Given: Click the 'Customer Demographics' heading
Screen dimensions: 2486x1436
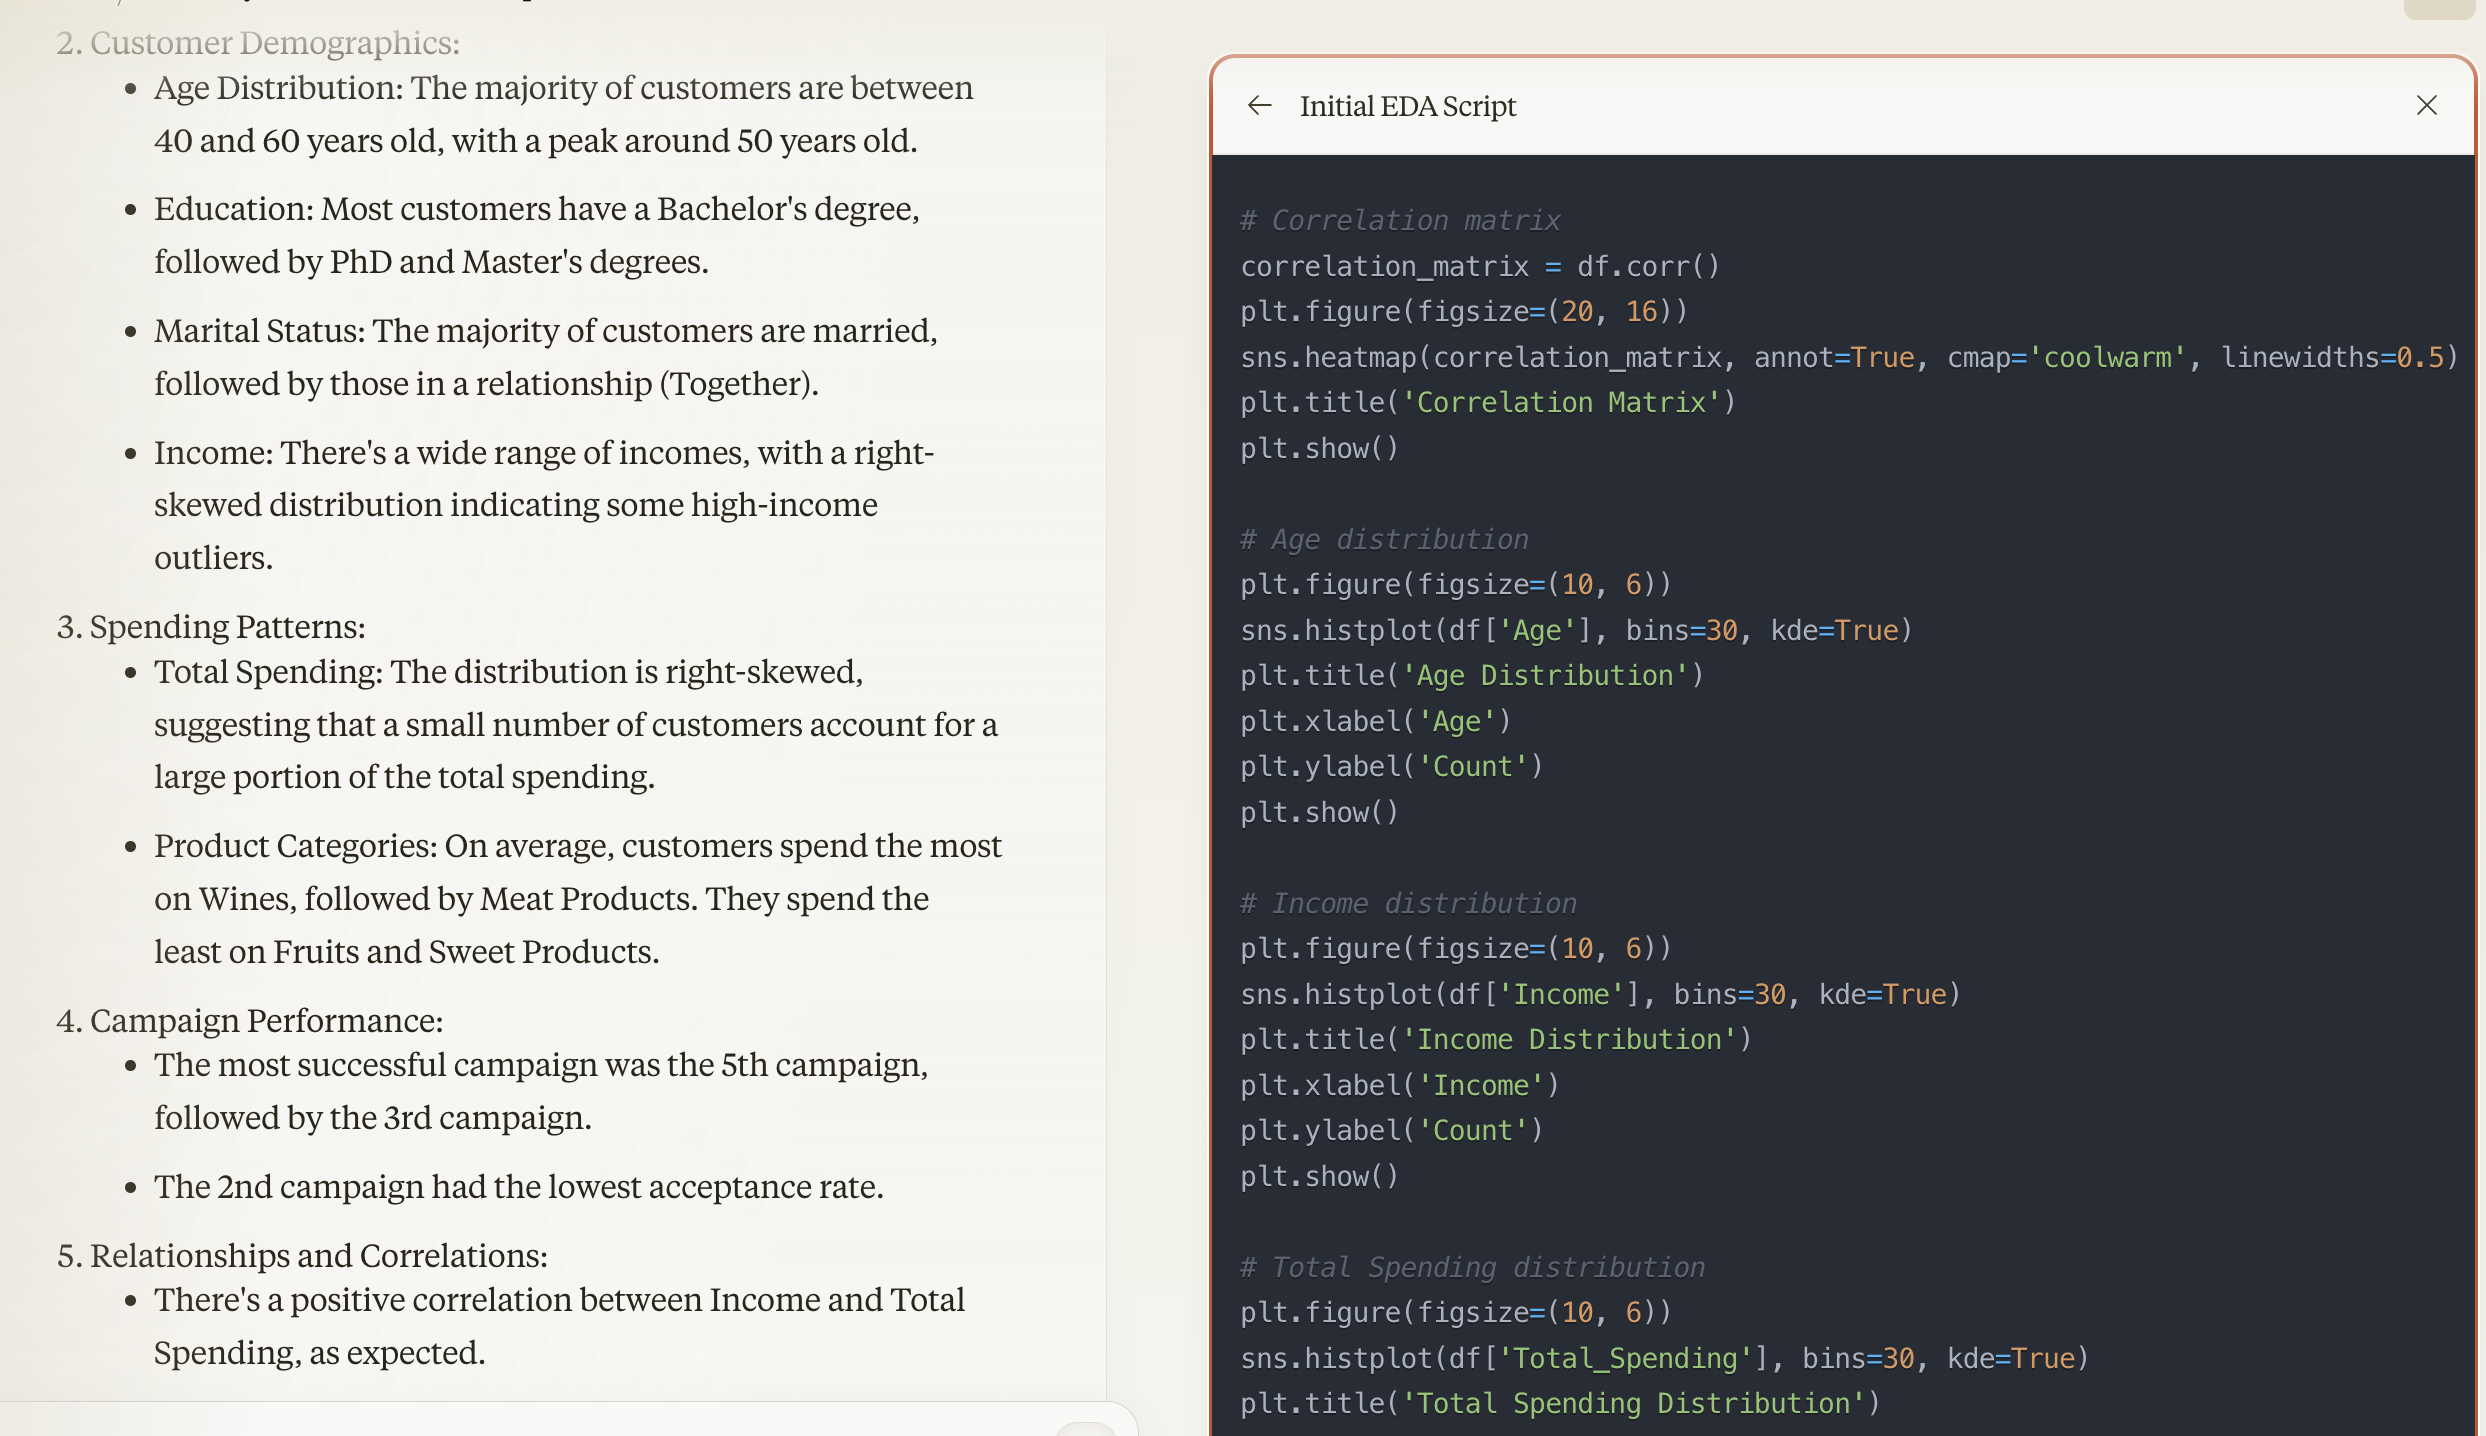Looking at the screenshot, I should click(x=274, y=43).
